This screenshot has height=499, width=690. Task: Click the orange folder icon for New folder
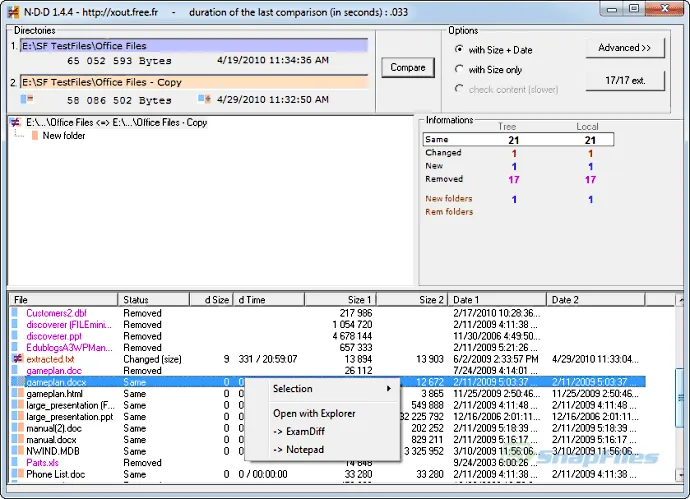pos(35,136)
